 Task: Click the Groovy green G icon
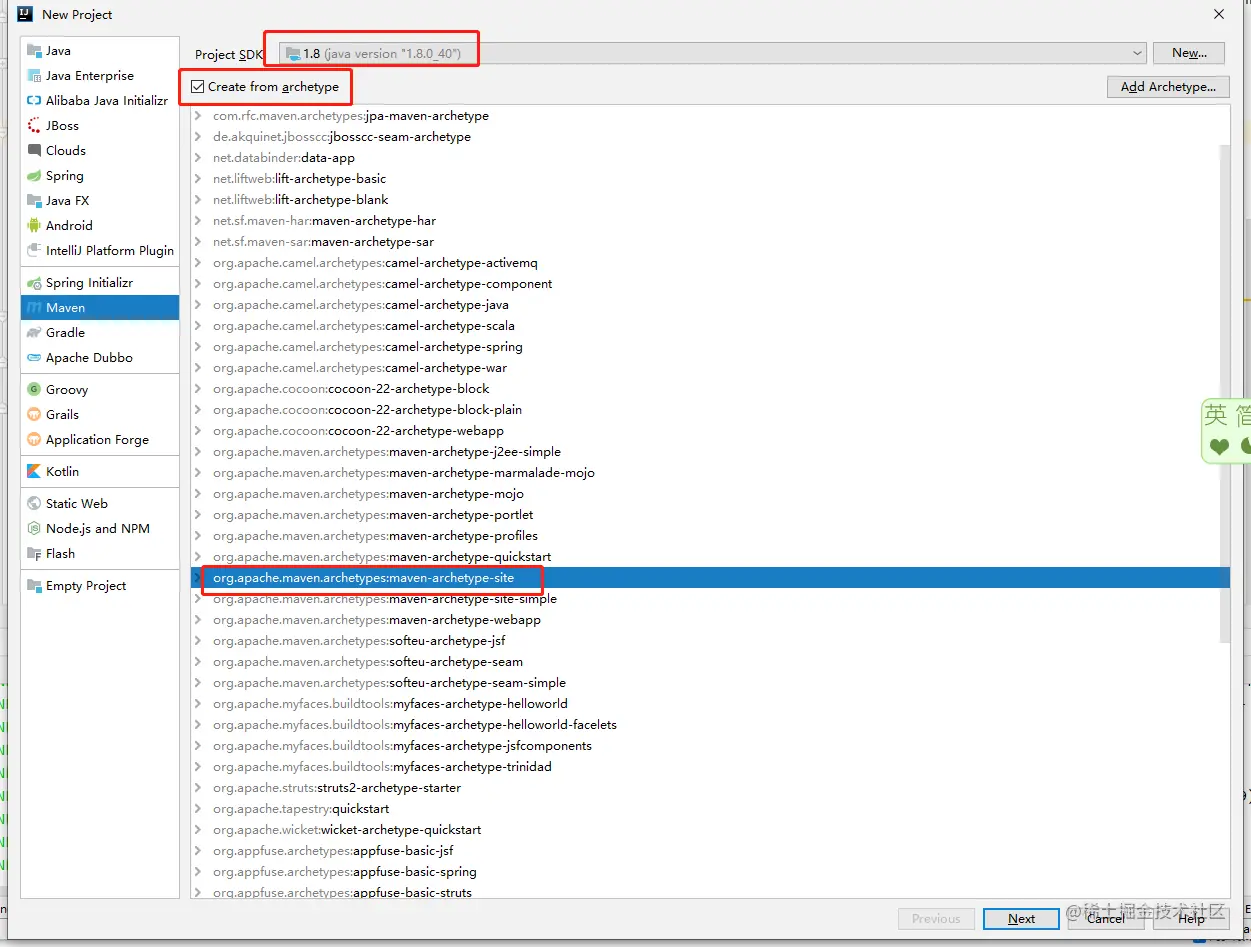tap(34, 390)
